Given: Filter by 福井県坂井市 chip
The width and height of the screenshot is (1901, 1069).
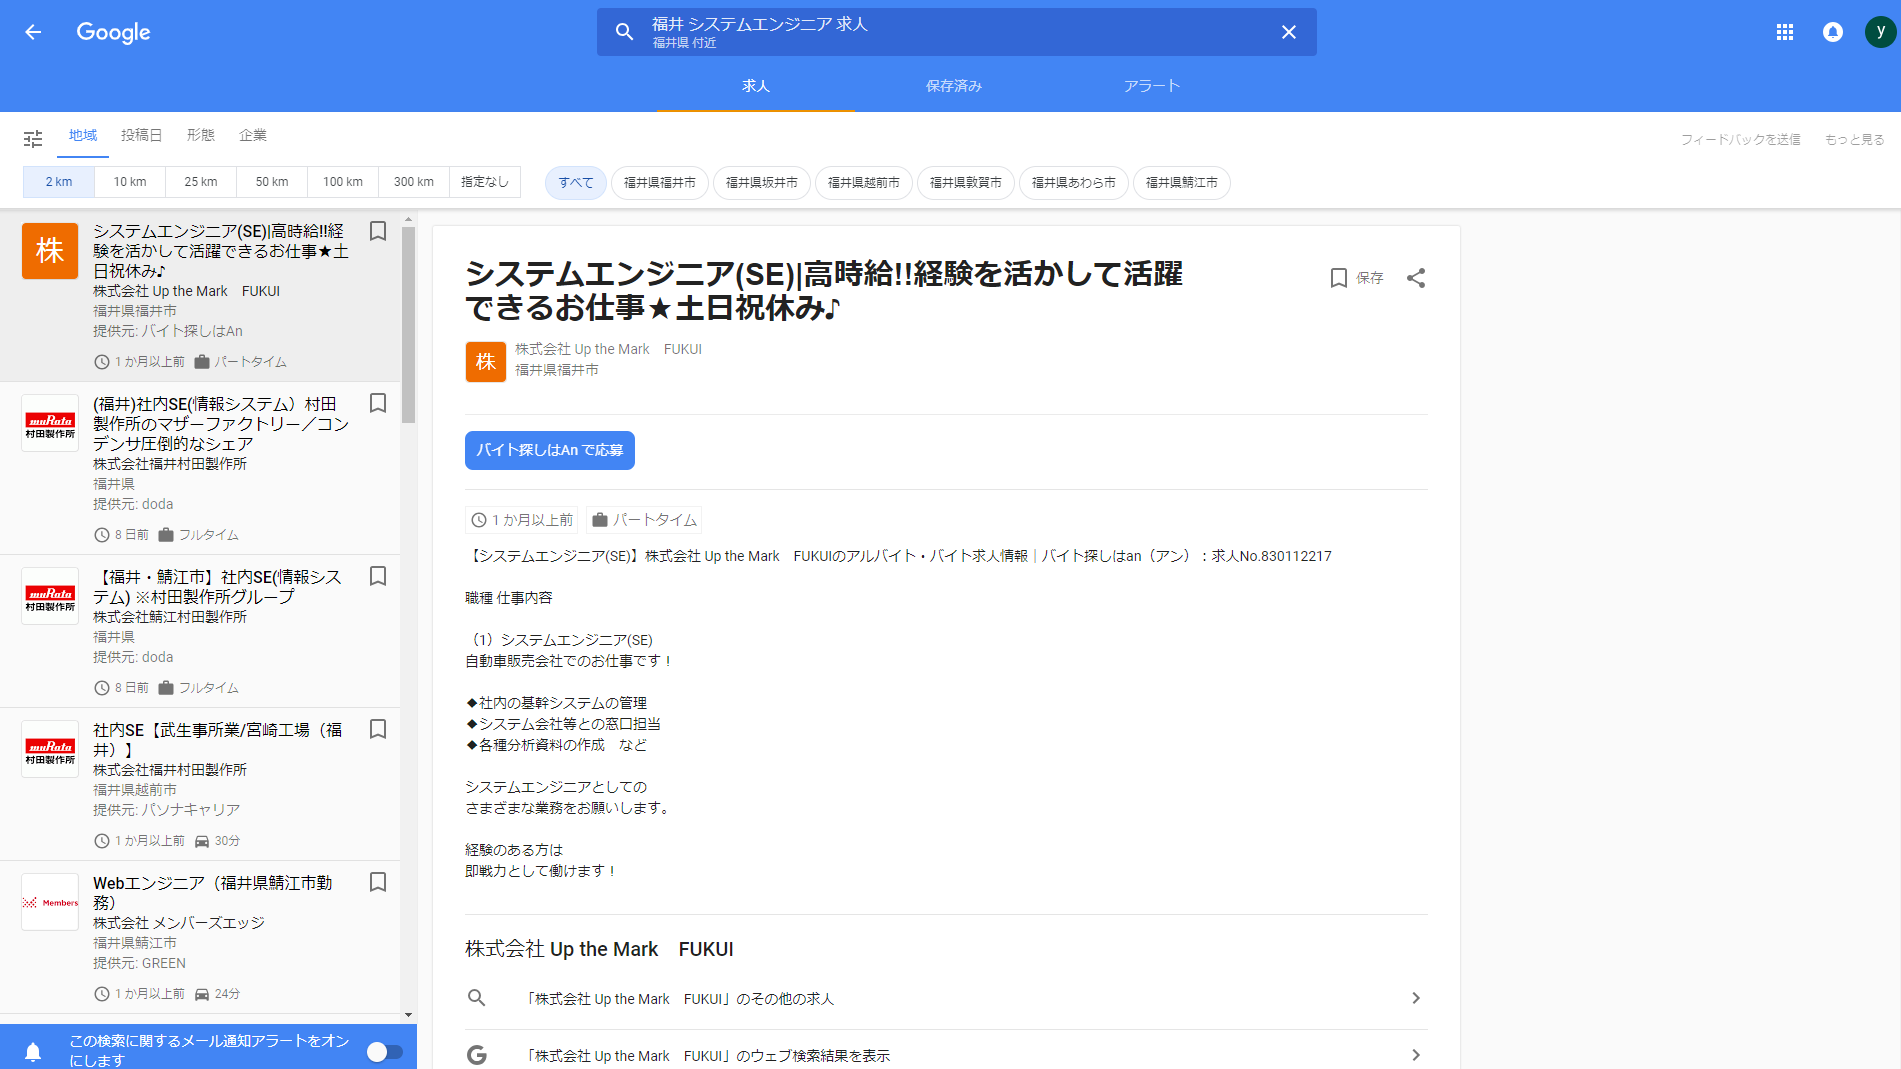Looking at the screenshot, I should point(762,183).
